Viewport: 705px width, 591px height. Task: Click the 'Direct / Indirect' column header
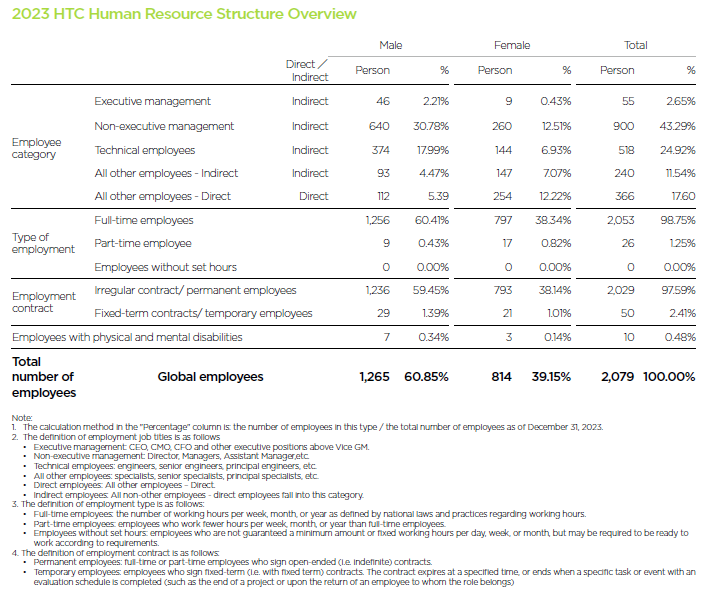pyautogui.click(x=307, y=71)
